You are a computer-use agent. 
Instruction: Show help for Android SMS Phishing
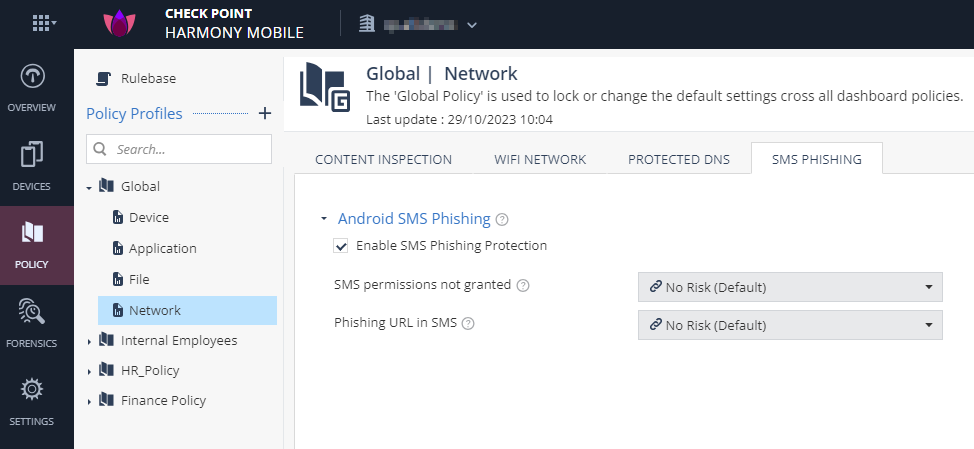(x=503, y=219)
